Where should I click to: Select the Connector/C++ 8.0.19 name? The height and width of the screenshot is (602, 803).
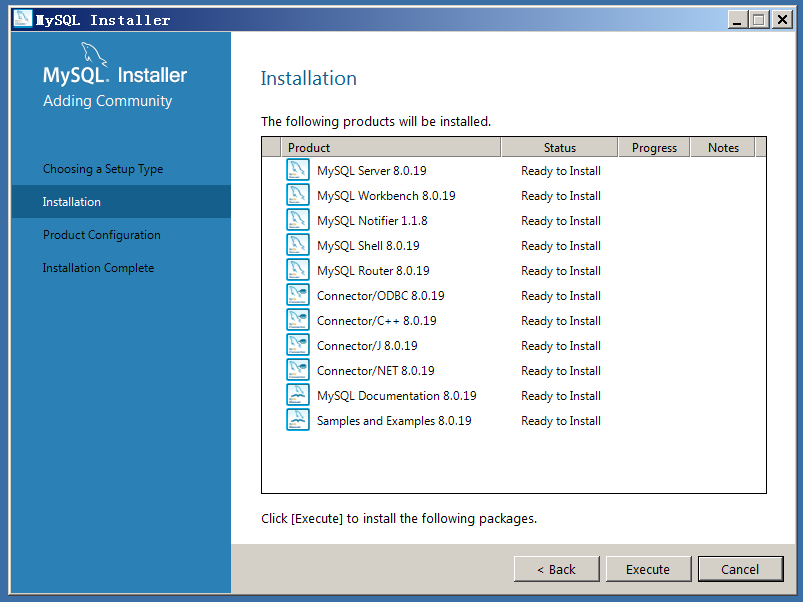click(377, 321)
